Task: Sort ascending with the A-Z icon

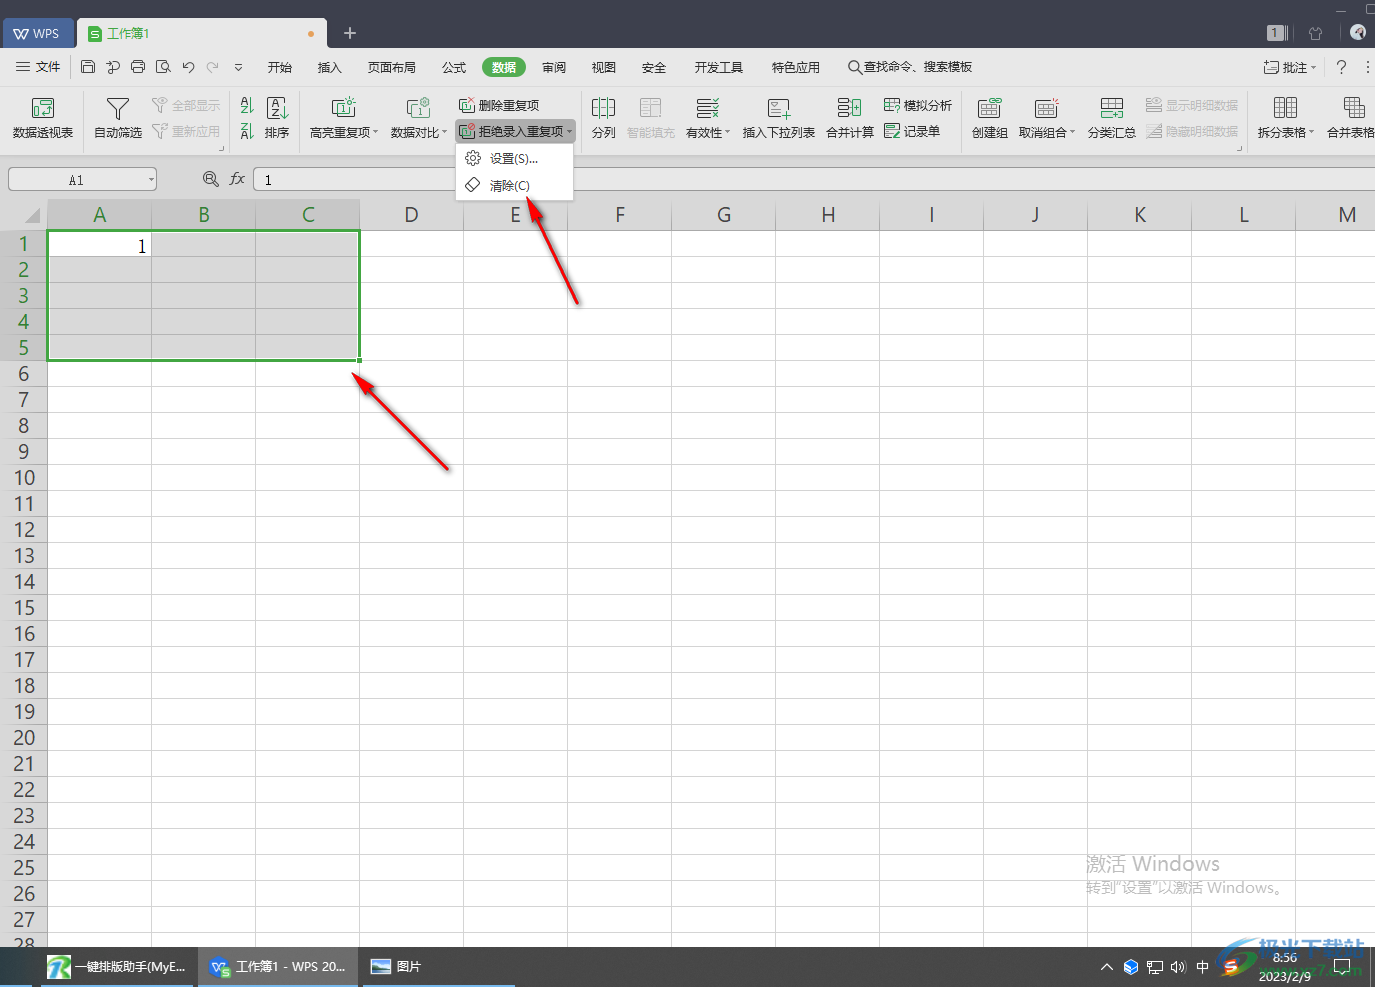Action: pyautogui.click(x=247, y=106)
